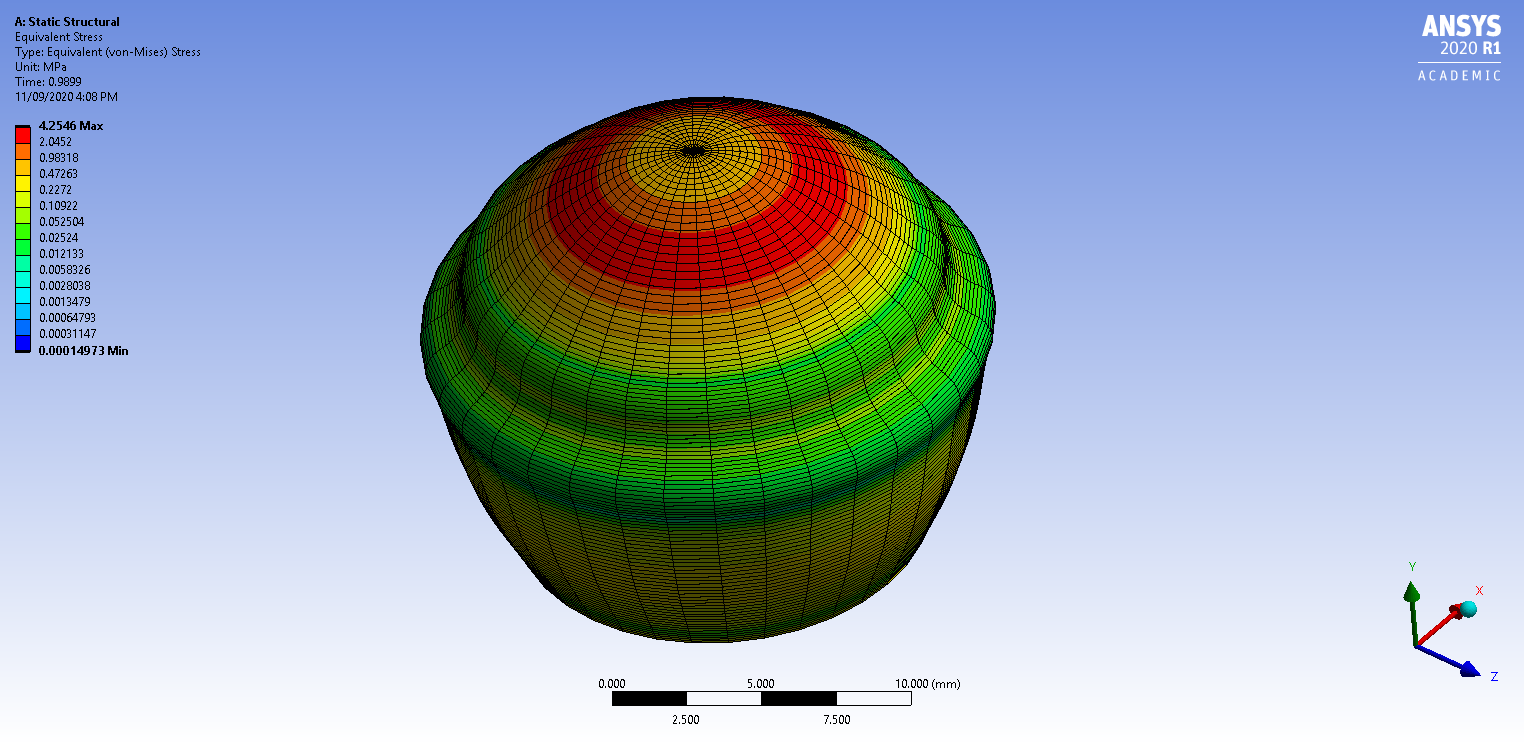Select the cyan legend band below 0.0028038
This screenshot has height=745, width=1524.
[22, 294]
